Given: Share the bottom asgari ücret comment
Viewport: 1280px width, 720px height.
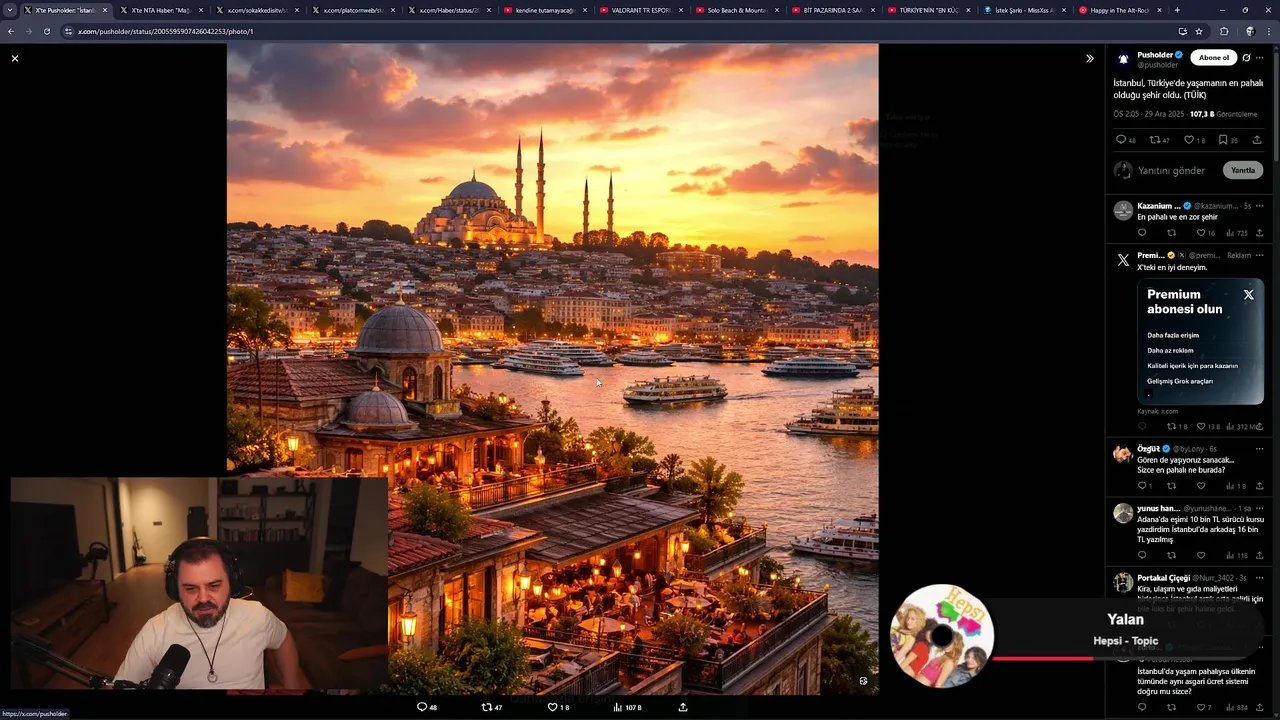Looking at the screenshot, I should click(1259, 707).
